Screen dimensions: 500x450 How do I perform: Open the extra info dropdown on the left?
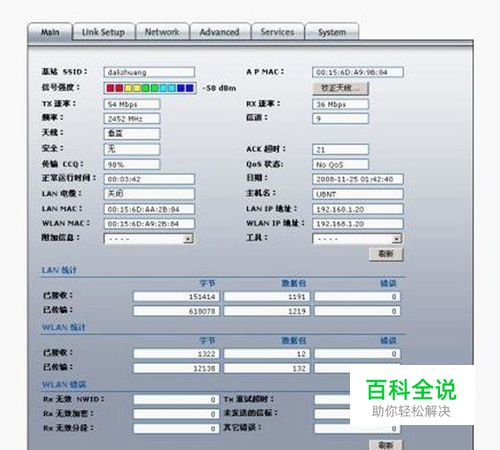pos(149,239)
